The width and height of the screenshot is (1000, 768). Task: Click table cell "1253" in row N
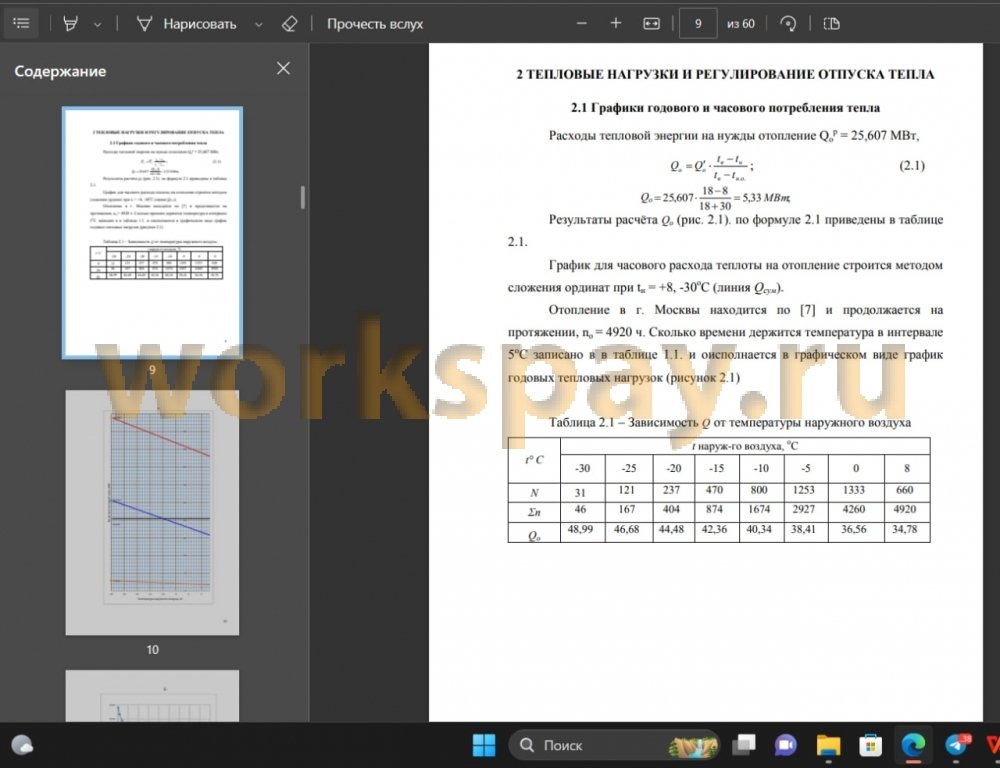pyautogui.click(x=804, y=491)
